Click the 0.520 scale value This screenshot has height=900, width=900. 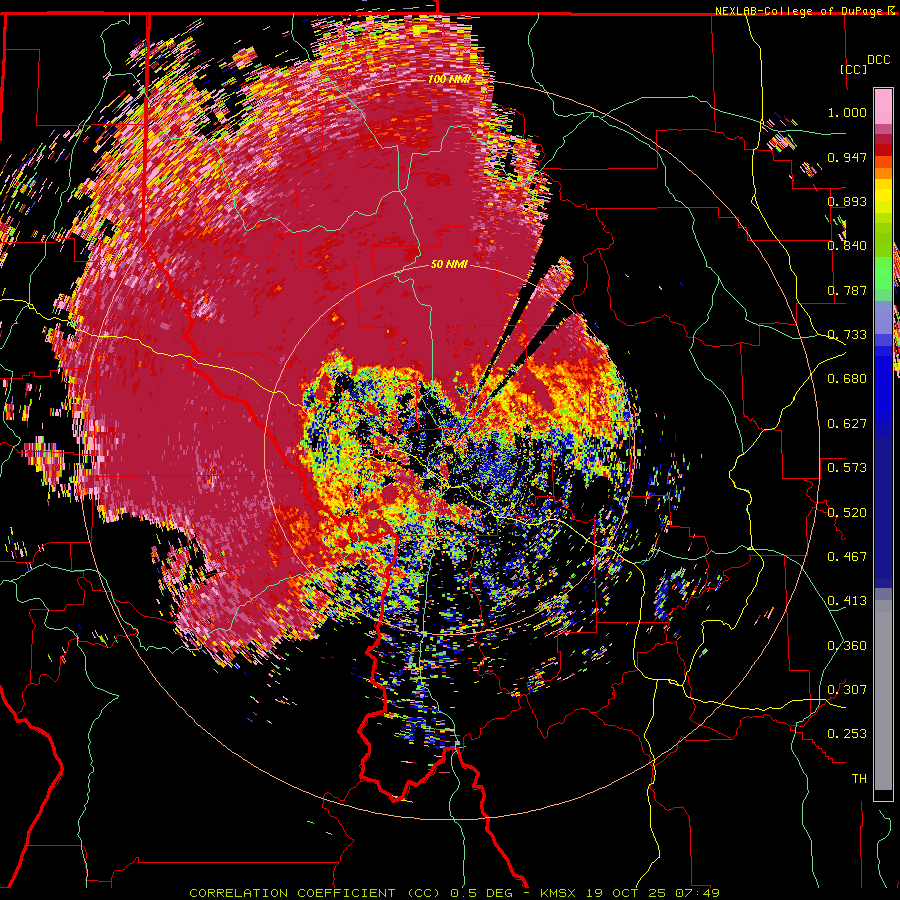[847, 513]
